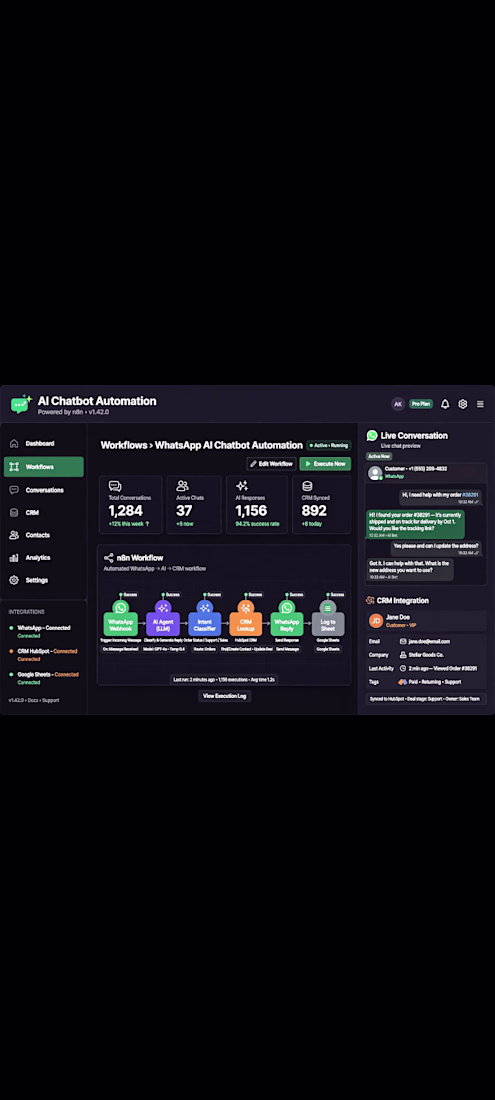Click the jane.doe@email.com email address
This screenshot has height=1100, width=495.
pos(430,641)
